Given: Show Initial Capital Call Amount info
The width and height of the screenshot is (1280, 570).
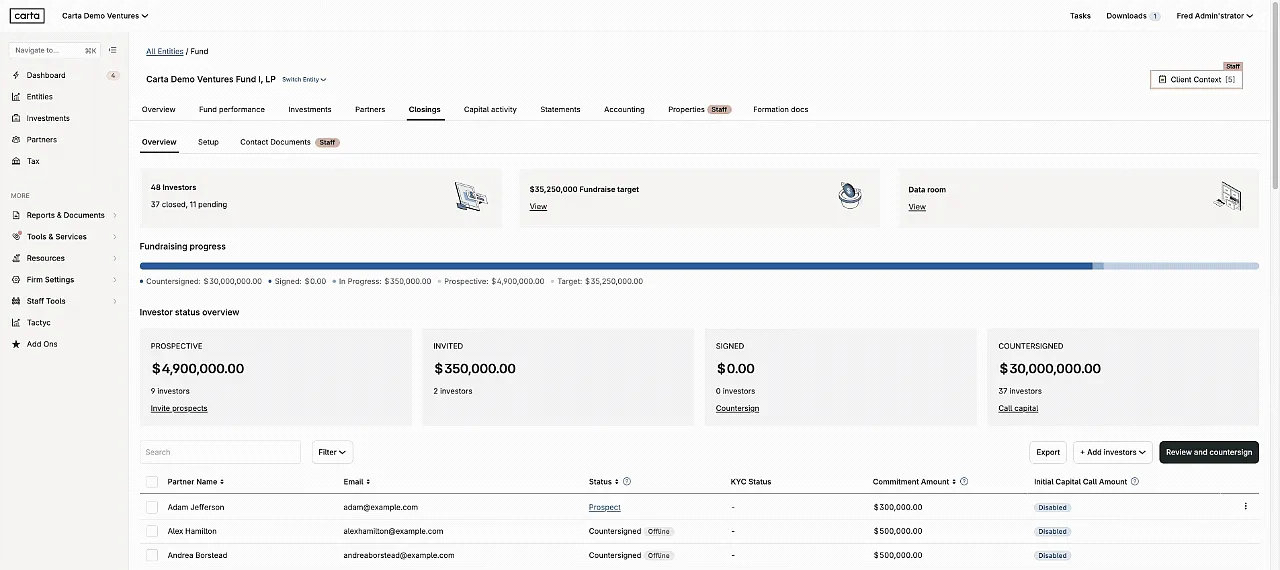Looking at the screenshot, I should [x=1135, y=482].
